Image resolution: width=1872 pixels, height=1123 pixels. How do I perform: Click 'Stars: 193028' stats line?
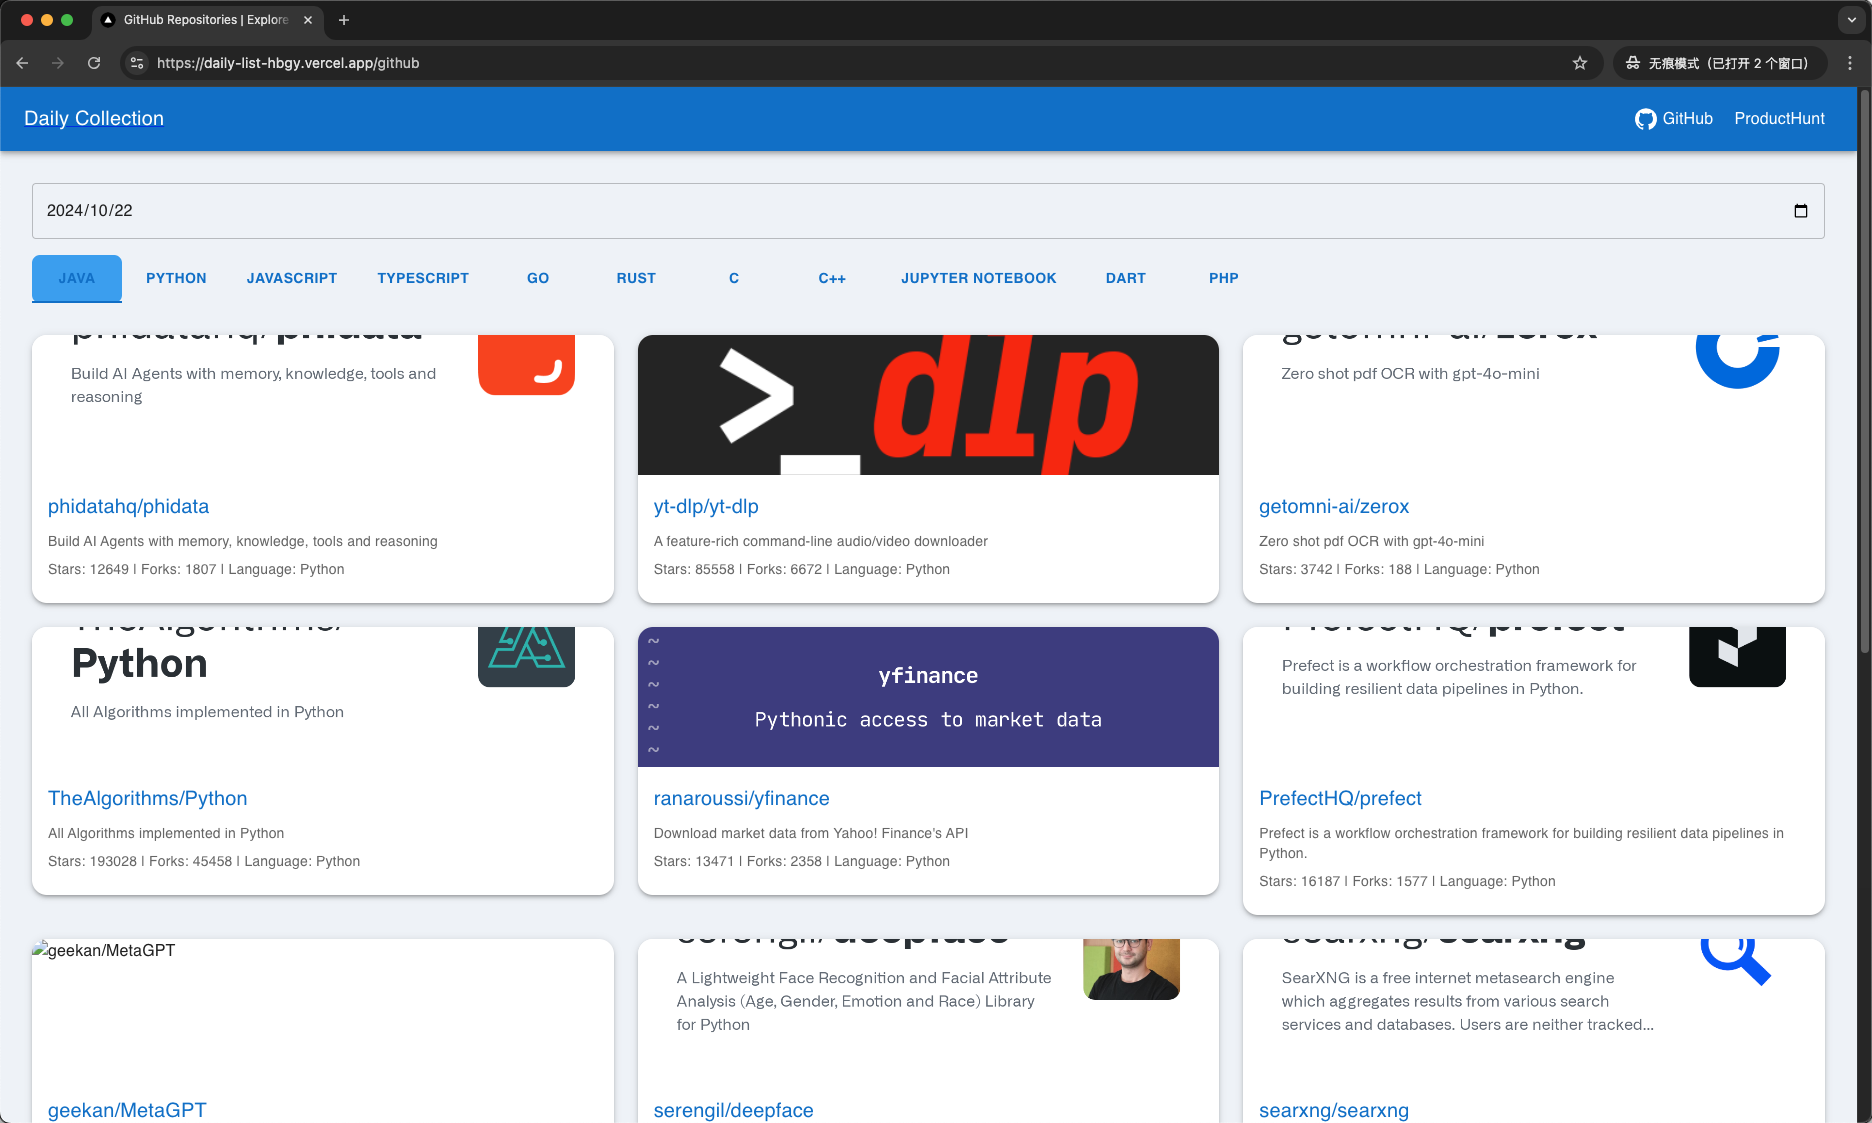point(204,862)
